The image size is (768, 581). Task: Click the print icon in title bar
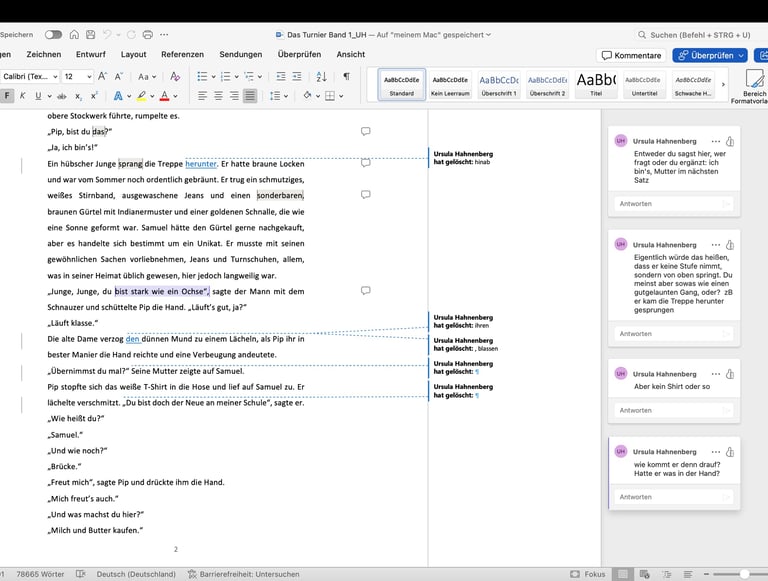click(149, 35)
